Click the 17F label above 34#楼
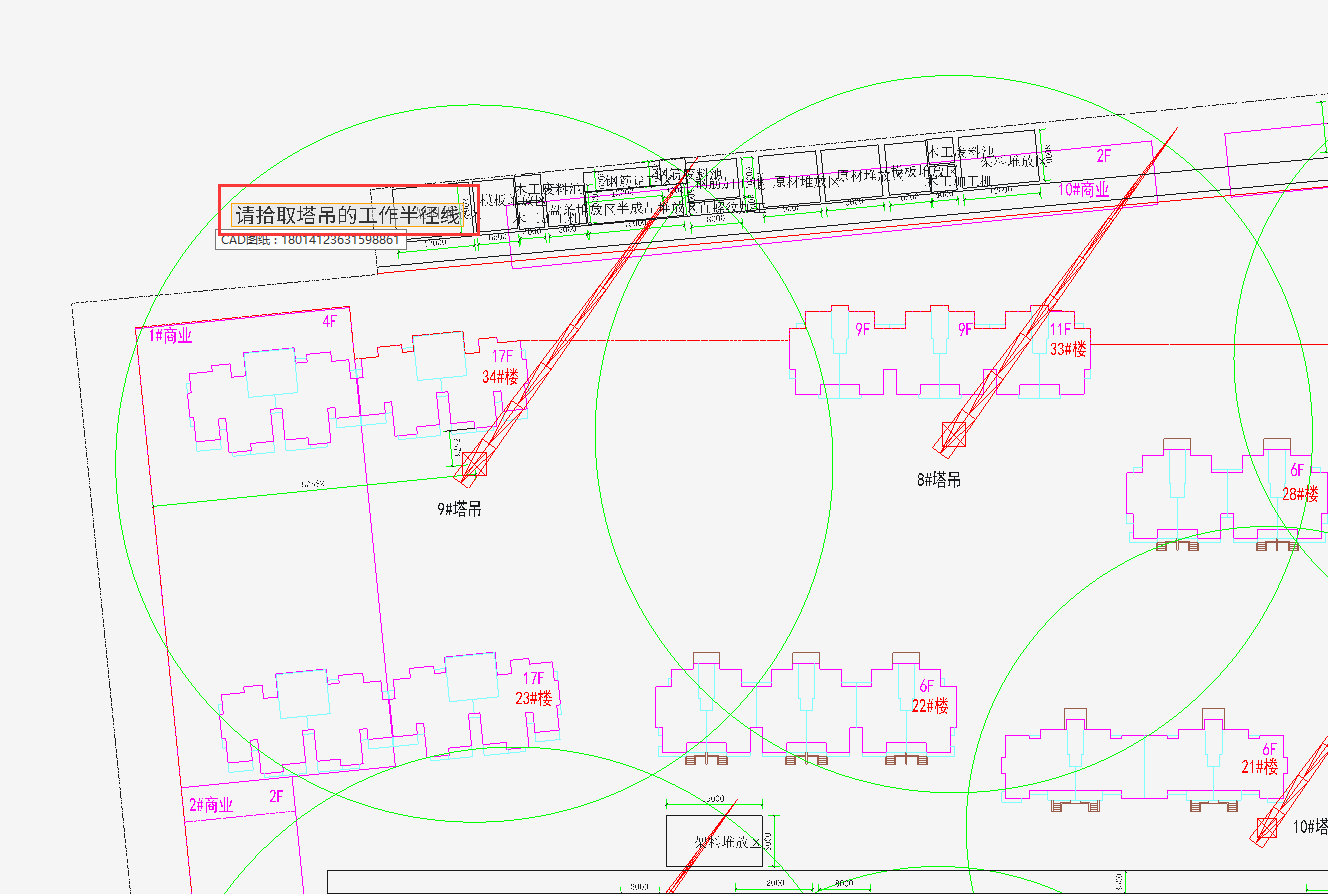The height and width of the screenshot is (894, 1328). tap(502, 356)
